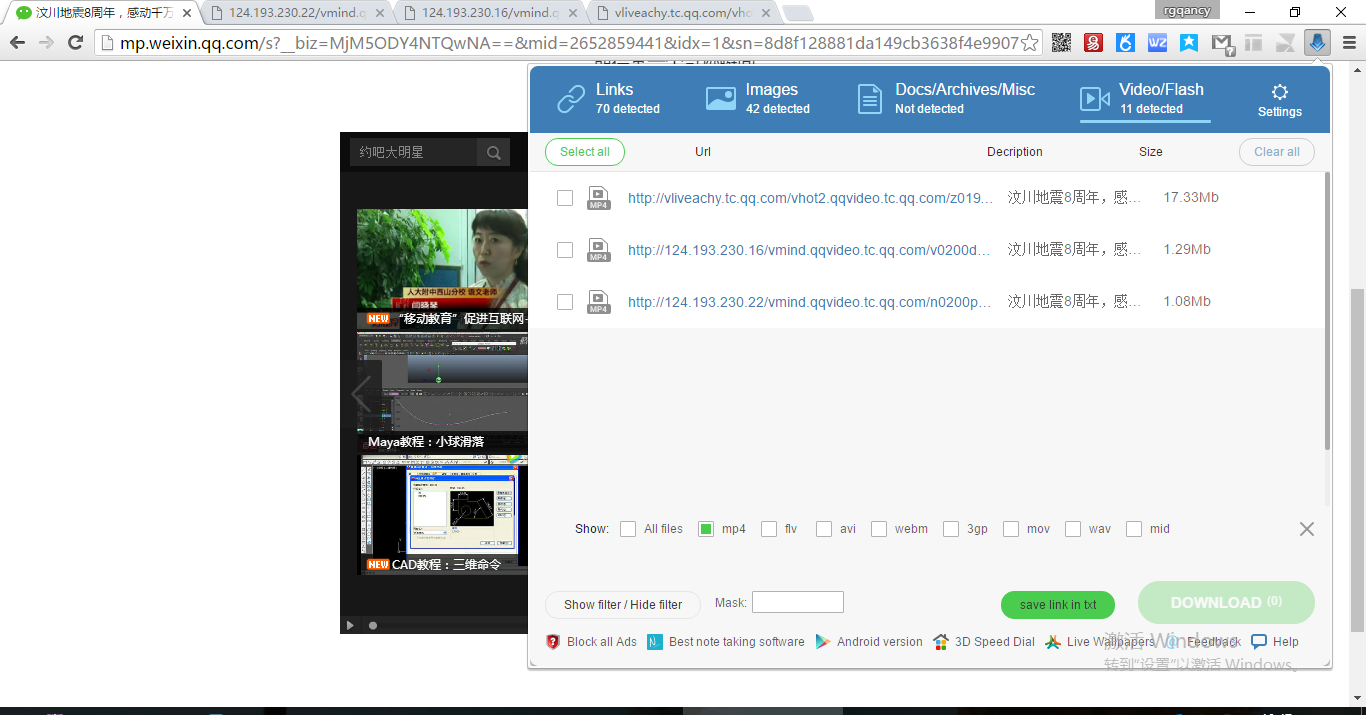The height and width of the screenshot is (715, 1366).
Task: Click MP4 icon of 124.193.230.16 row
Action: click(x=599, y=250)
